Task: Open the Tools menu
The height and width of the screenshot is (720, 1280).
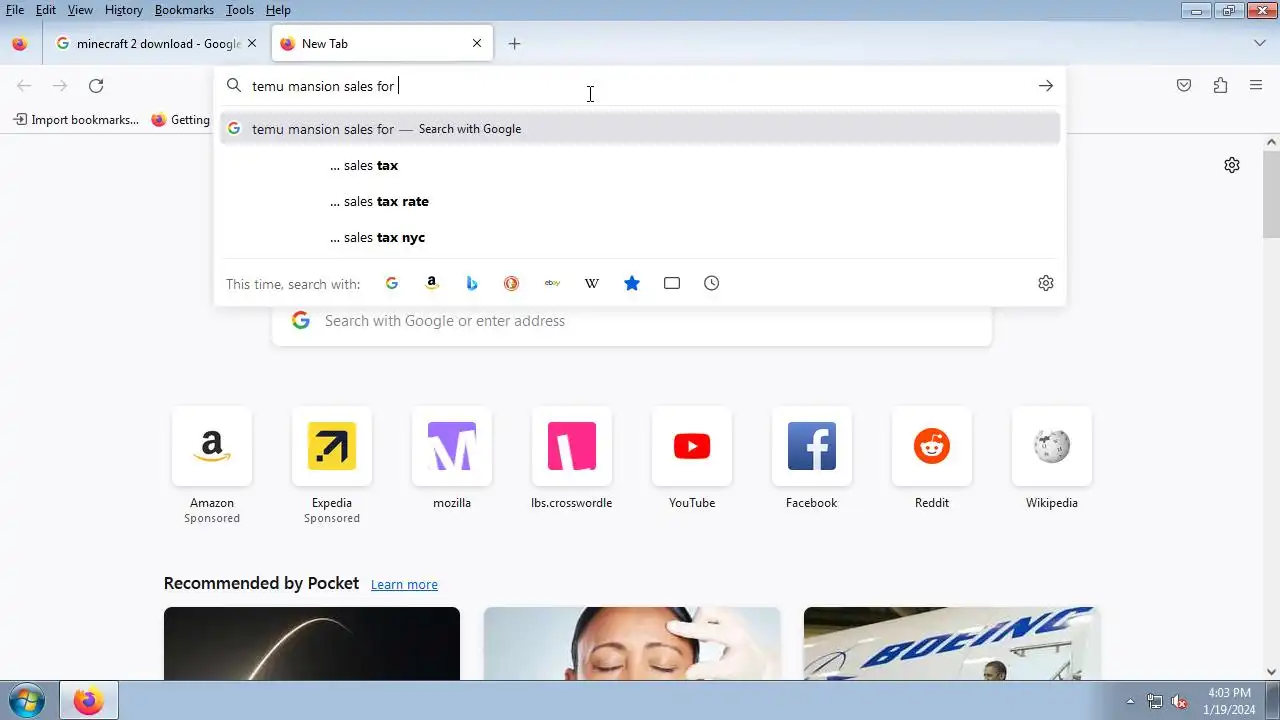Action: coord(240,10)
